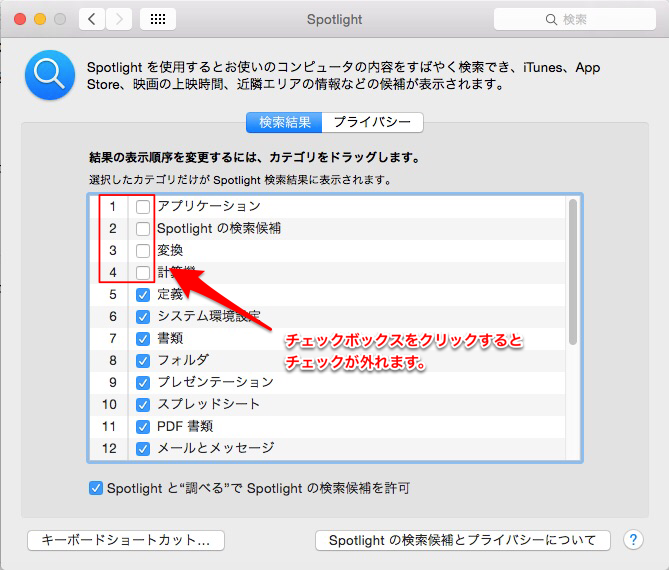
Task: Toggle Spotlight と"調べる" の検索候補を許可 checkbox
Action: 96,488
